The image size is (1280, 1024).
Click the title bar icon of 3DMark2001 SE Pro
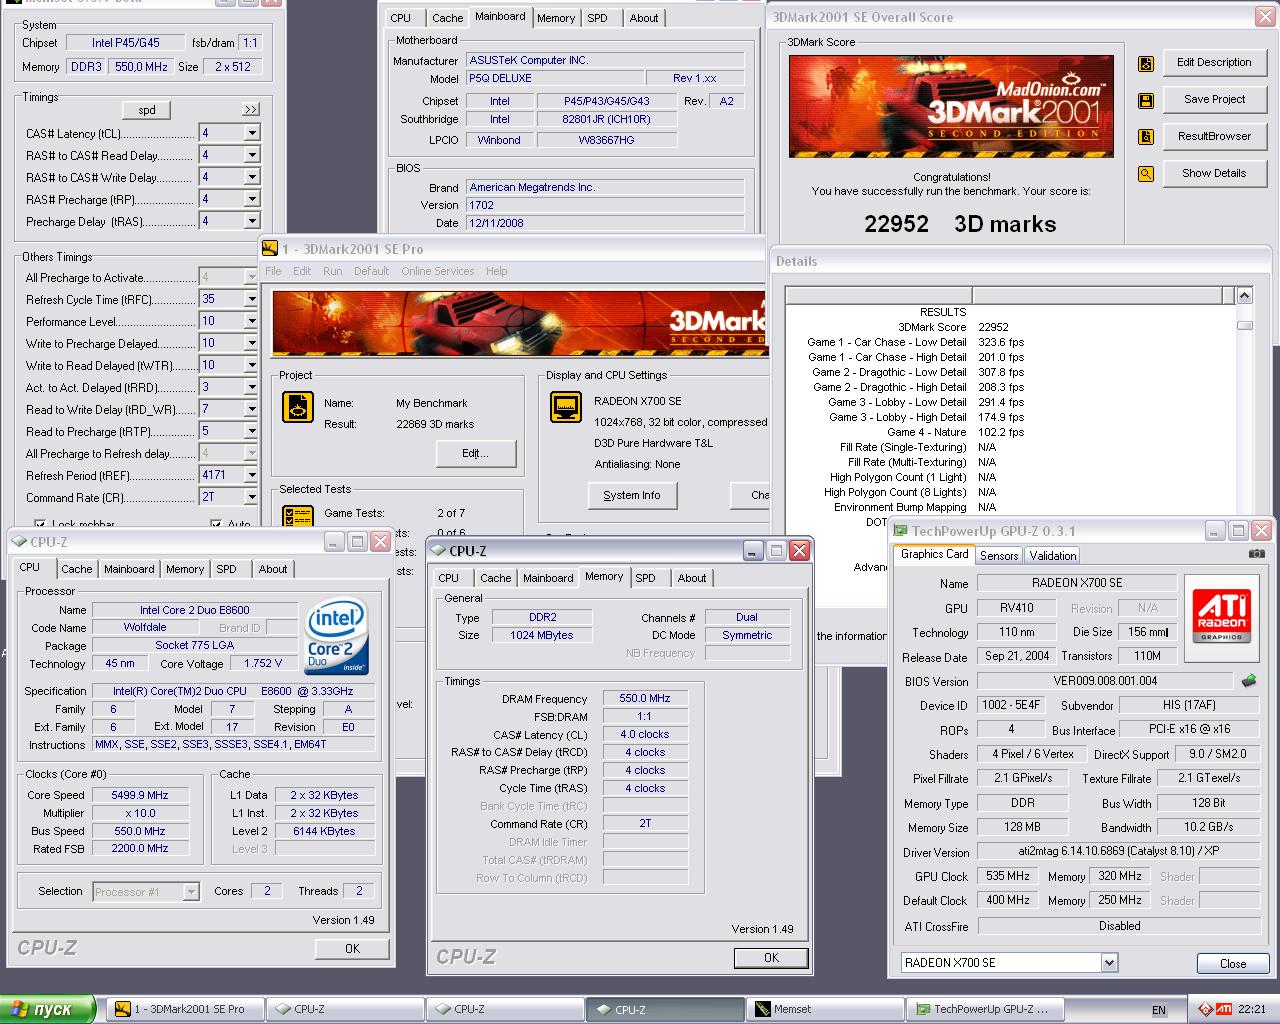[x=270, y=248]
